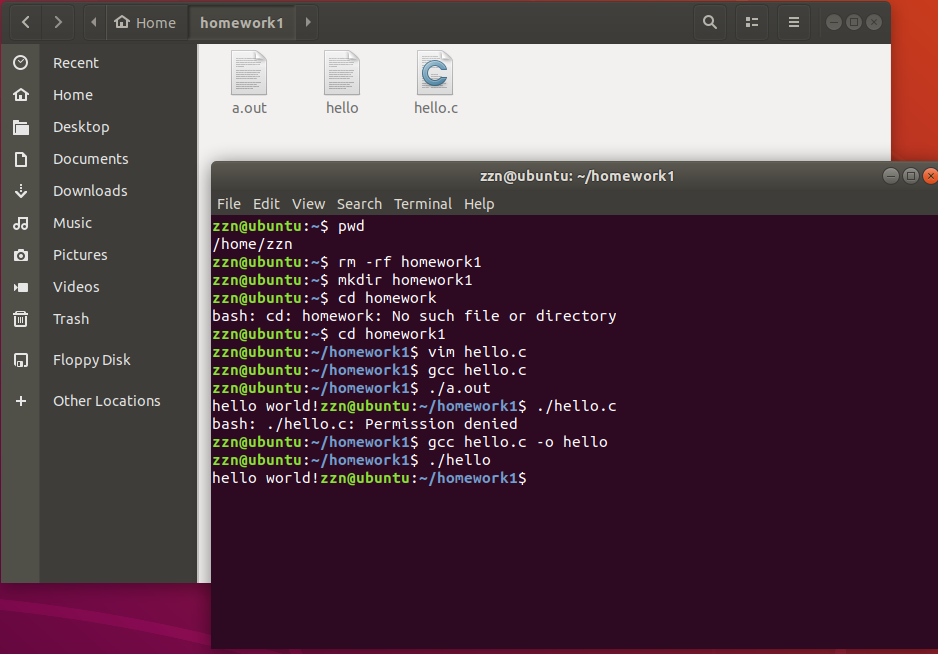Click the Trash bin icon
This screenshot has height=654, width=938.
[x=21, y=319]
